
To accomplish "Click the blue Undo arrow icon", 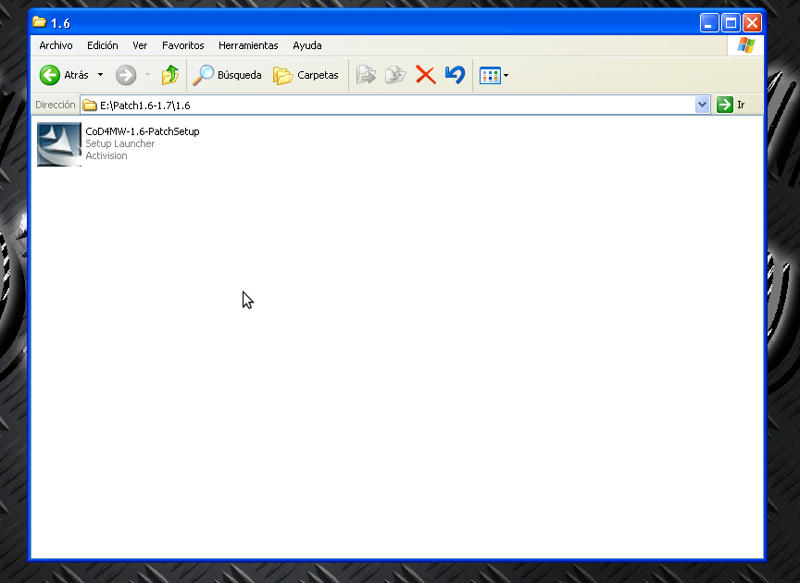I will tap(455, 75).
